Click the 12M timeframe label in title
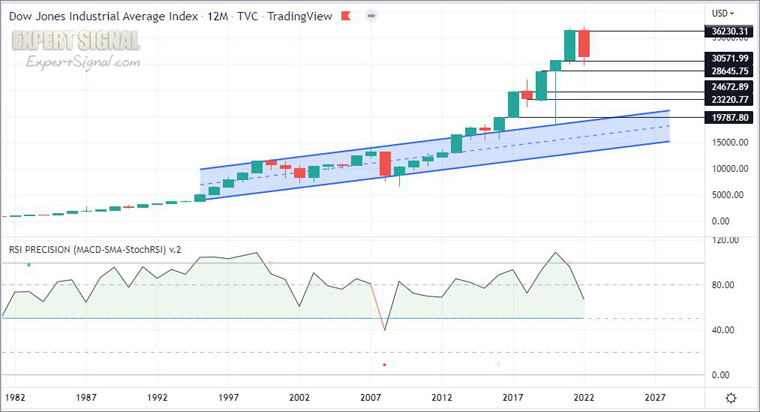760x412 pixels. pos(218,16)
